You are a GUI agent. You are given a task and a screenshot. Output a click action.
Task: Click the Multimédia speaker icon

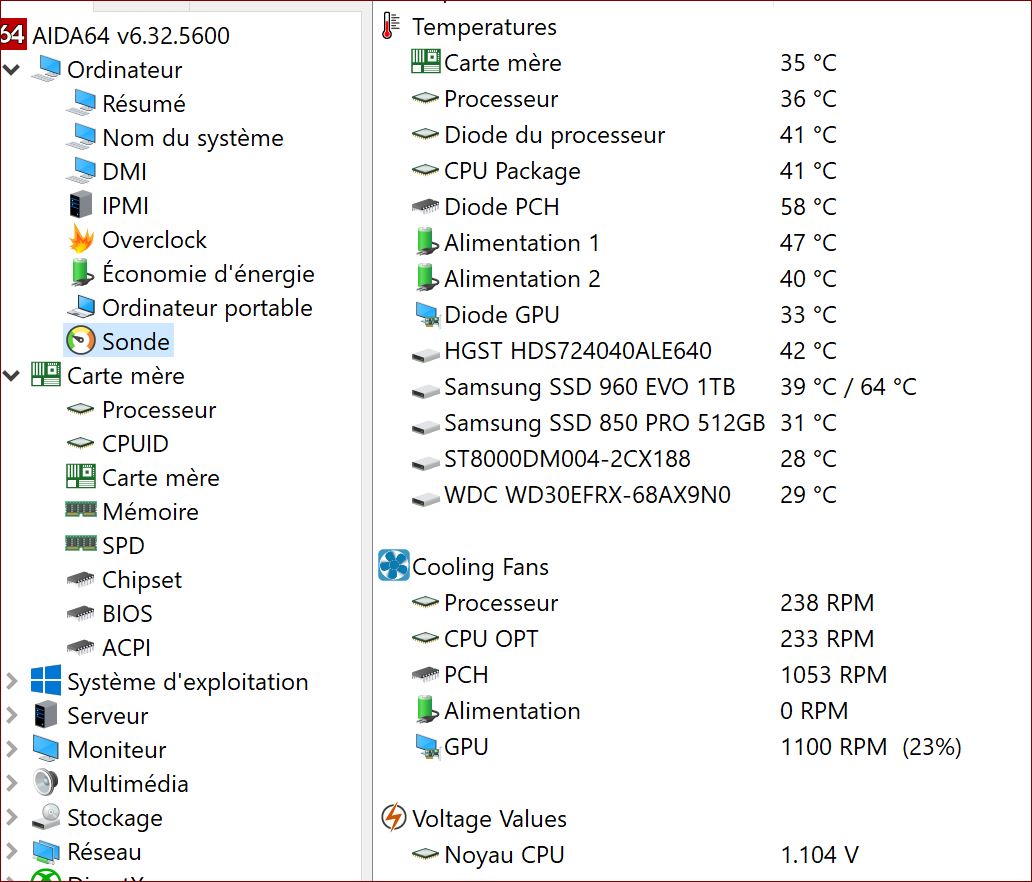coord(46,783)
